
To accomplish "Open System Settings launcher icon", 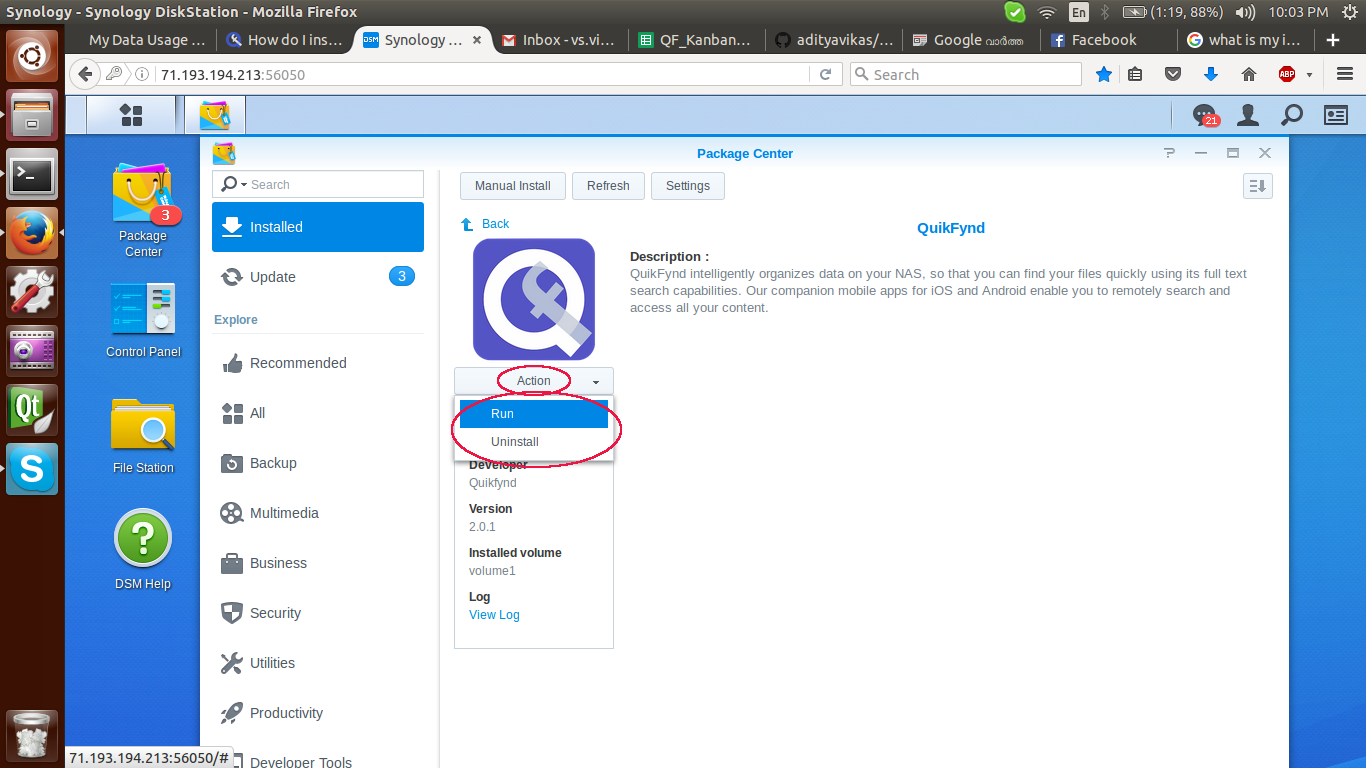I will click(x=32, y=292).
